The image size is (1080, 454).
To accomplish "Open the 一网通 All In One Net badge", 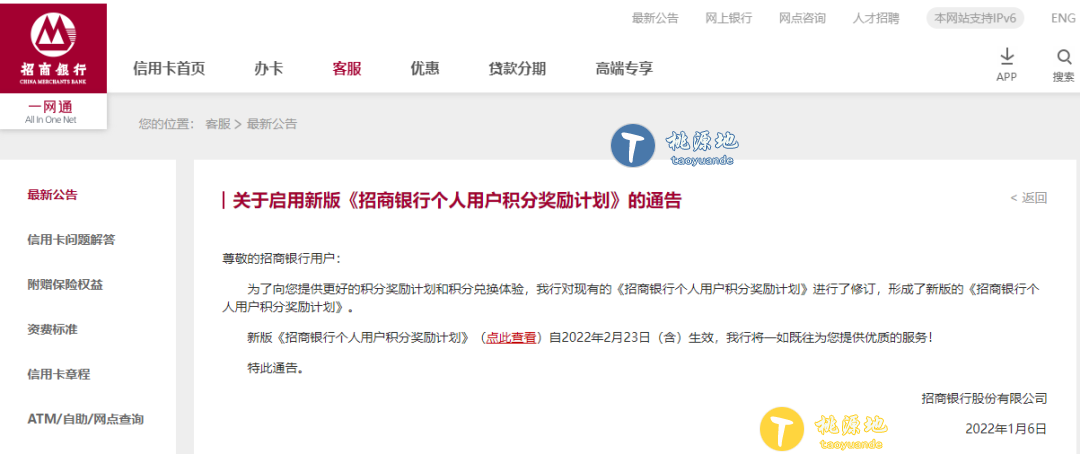I will click(x=54, y=112).
